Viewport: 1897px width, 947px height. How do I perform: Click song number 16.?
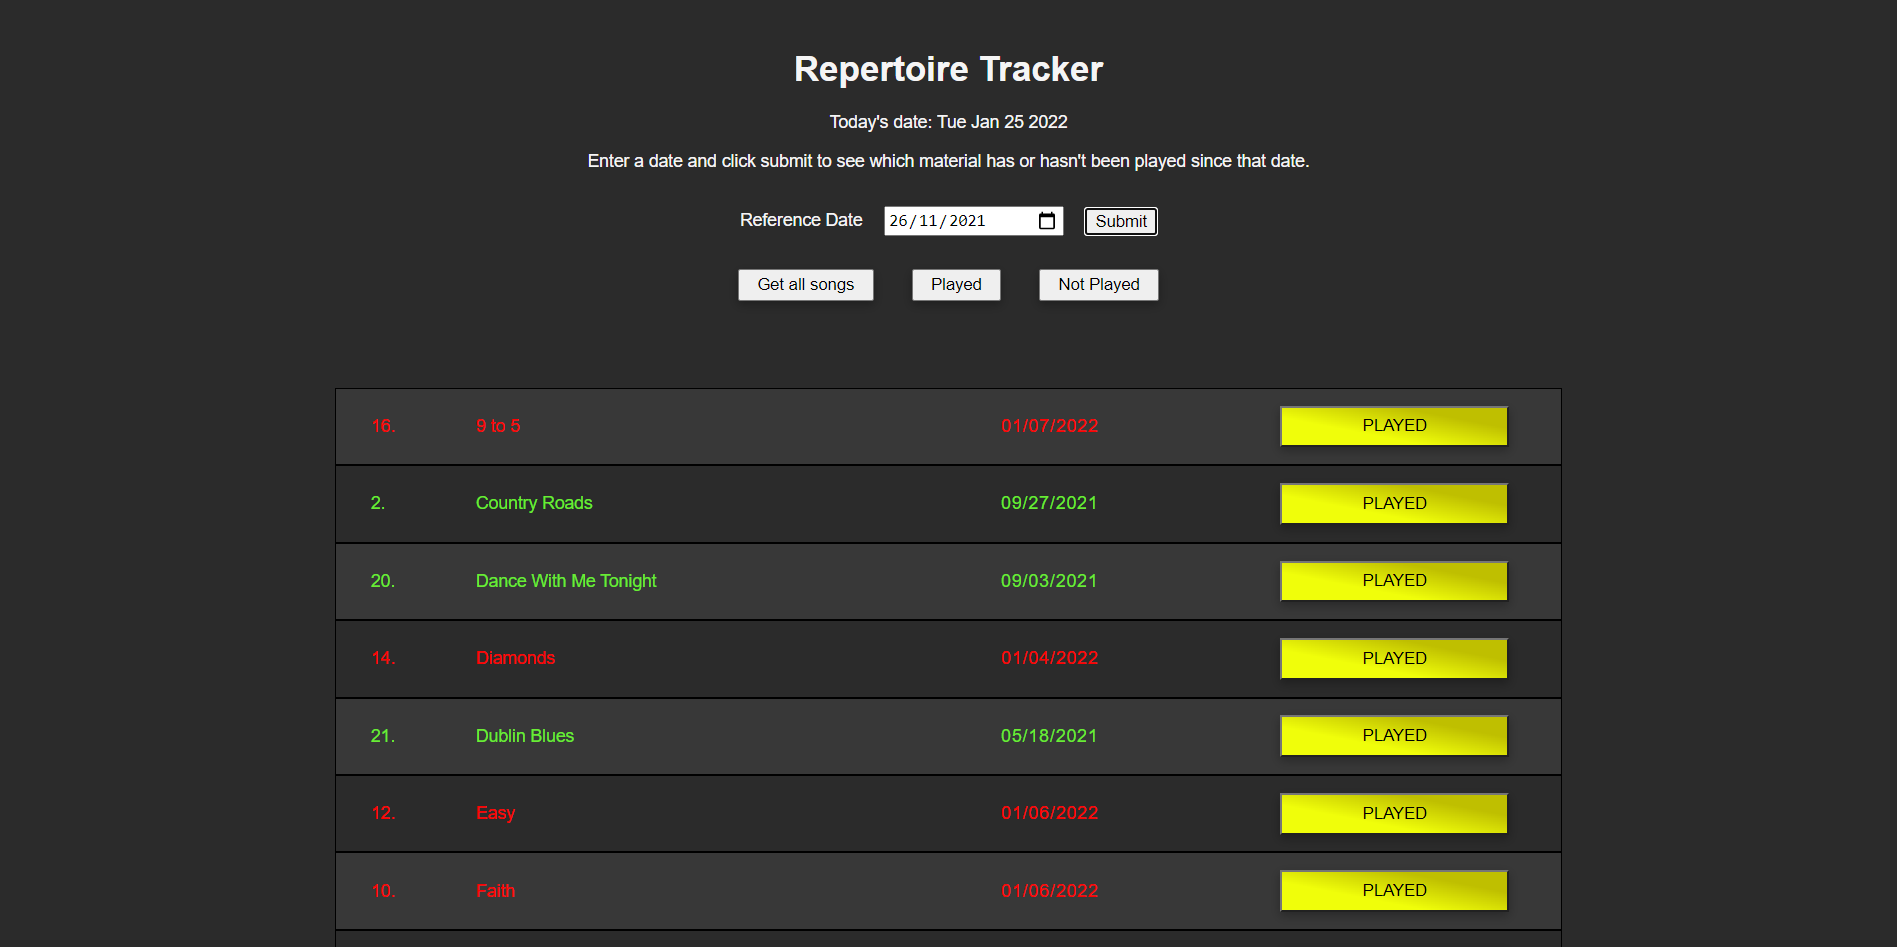[x=384, y=426]
